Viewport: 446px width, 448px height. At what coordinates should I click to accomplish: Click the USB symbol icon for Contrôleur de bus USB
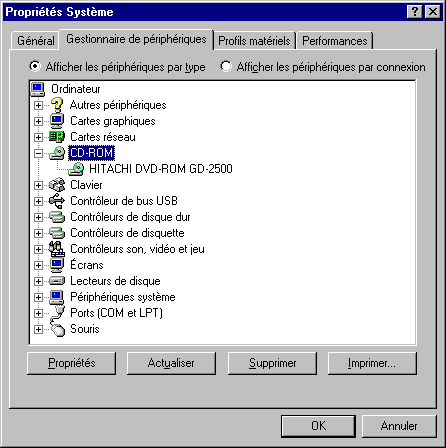coord(57,201)
